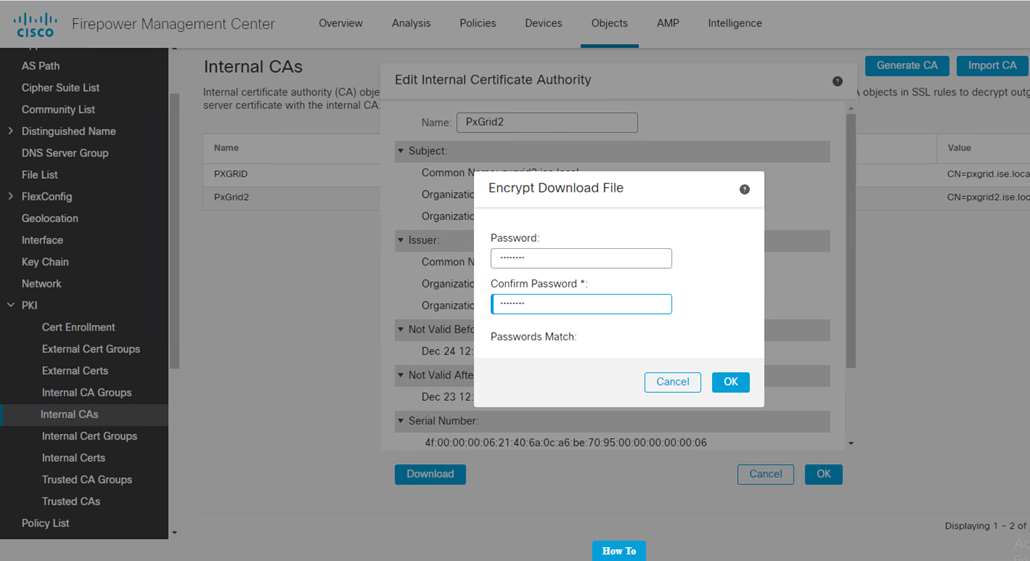The image size is (1030, 561).
Task: Select Key Chain in sidebar
Action: coord(45,262)
